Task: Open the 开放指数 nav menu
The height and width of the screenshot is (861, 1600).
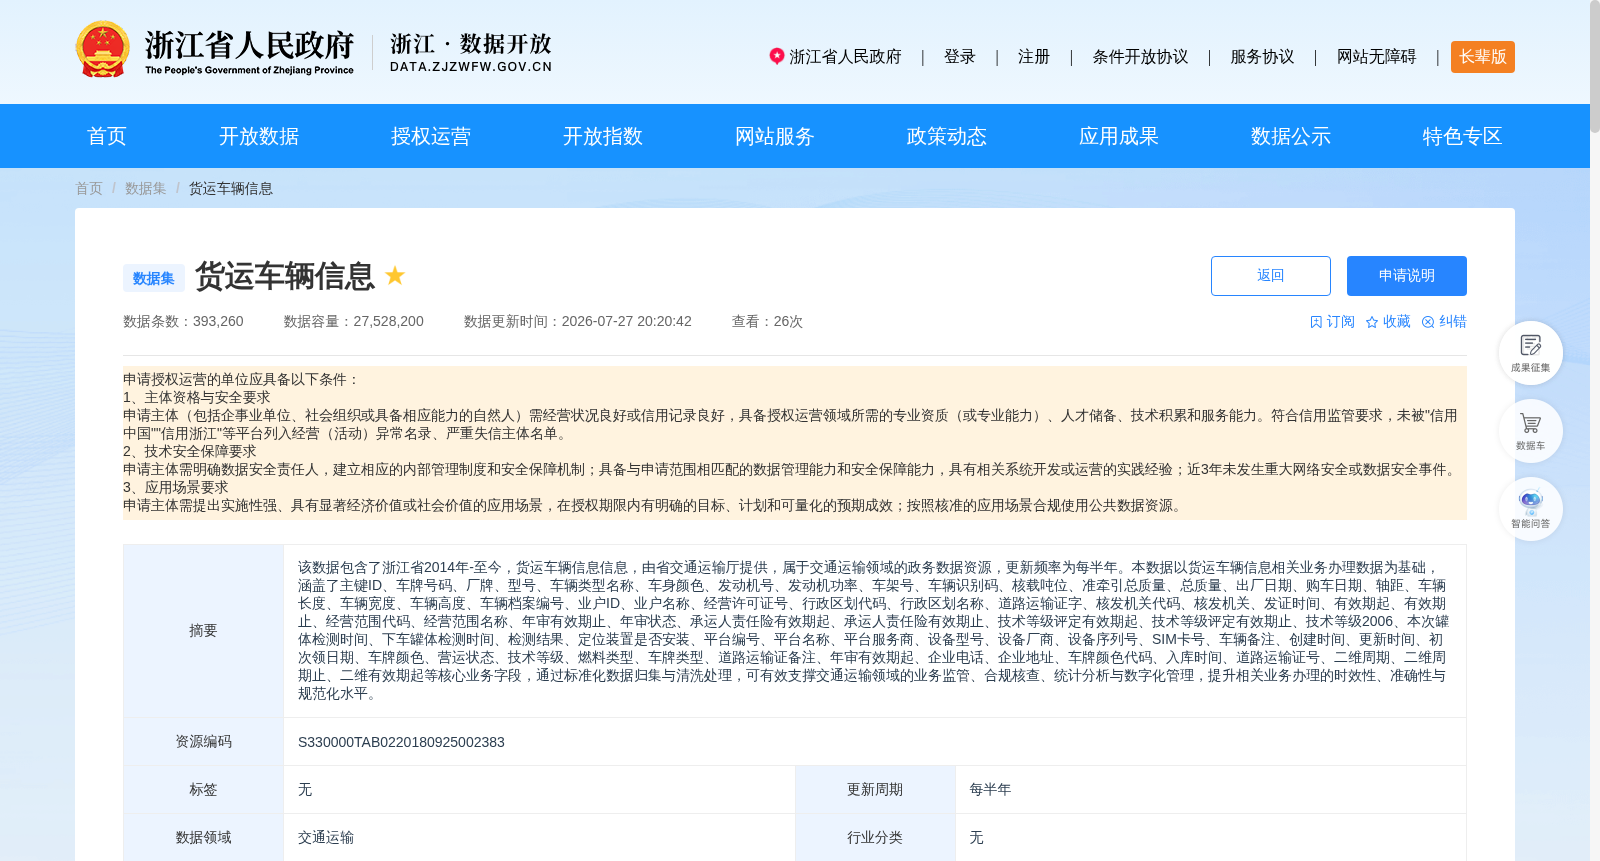Action: [x=603, y=136]
